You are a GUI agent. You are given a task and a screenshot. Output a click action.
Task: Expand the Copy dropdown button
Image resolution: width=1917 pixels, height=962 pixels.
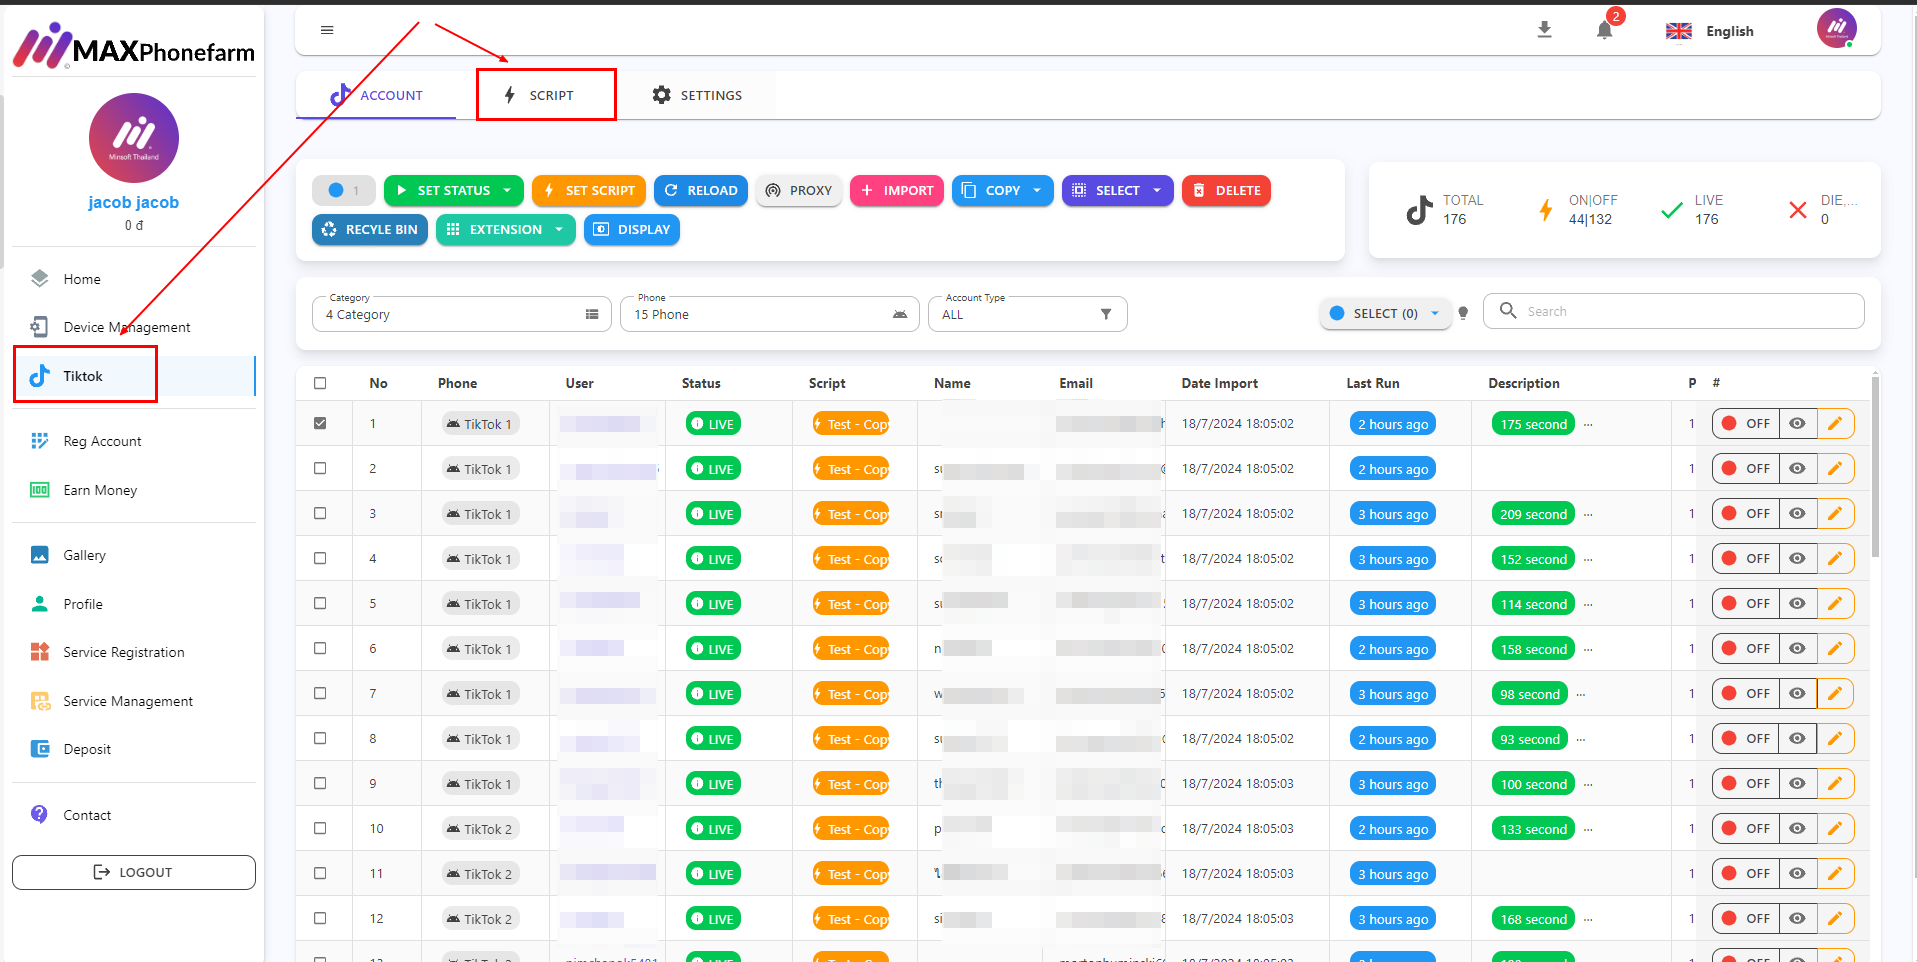pos(1003,190)
